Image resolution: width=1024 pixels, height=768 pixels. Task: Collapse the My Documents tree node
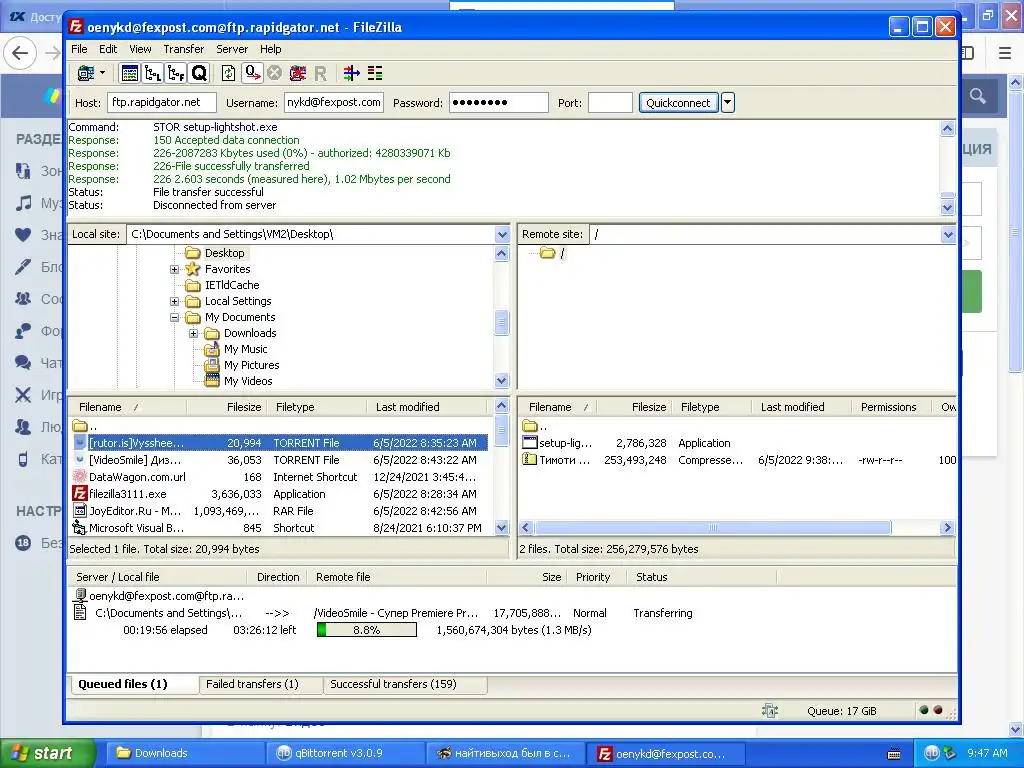point(174,317)
